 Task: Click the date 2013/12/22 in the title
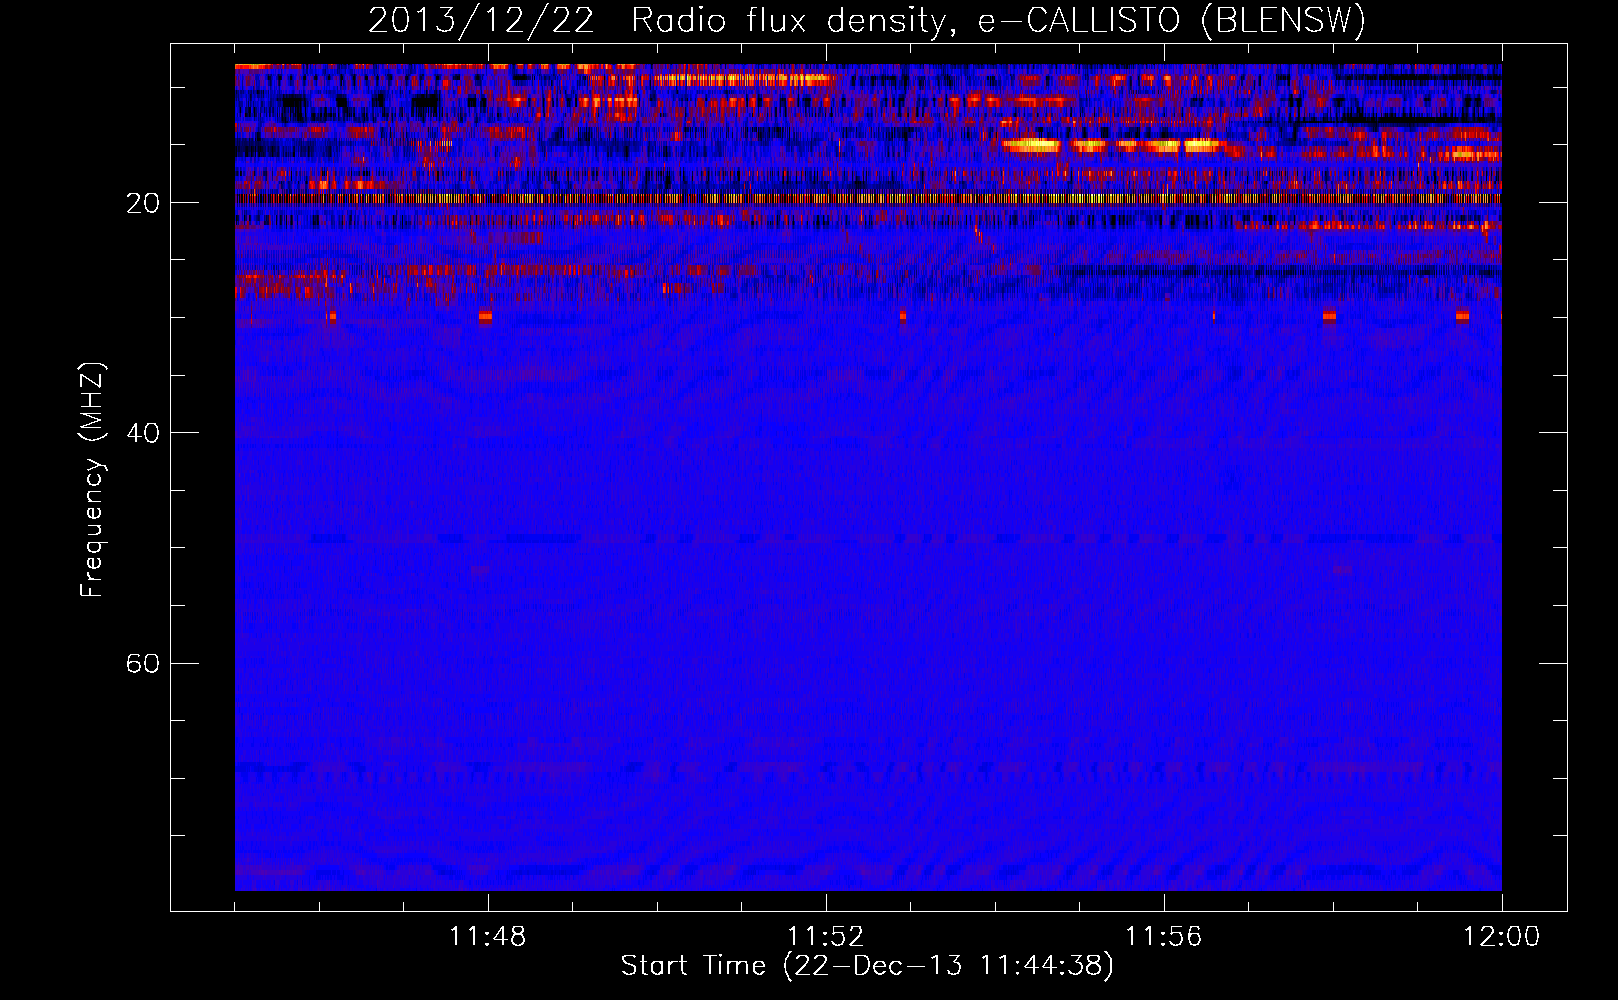click(481, 21)
